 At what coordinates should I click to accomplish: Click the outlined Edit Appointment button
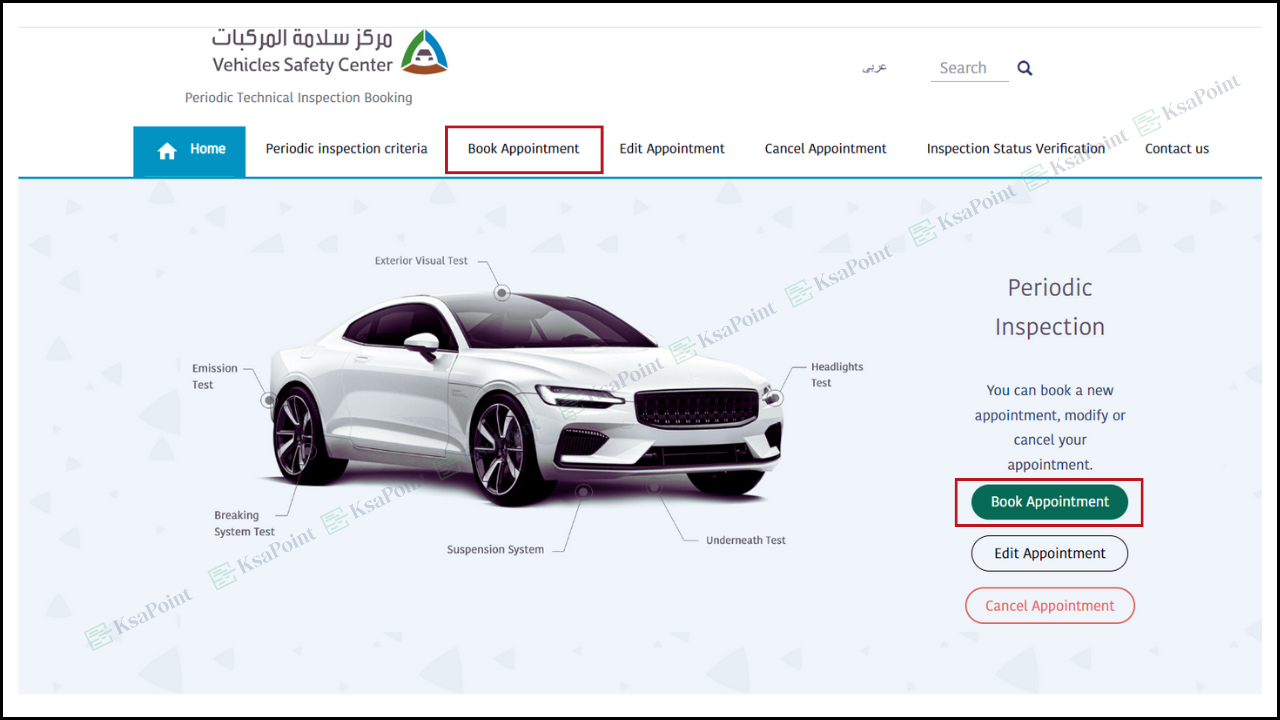1050,554
